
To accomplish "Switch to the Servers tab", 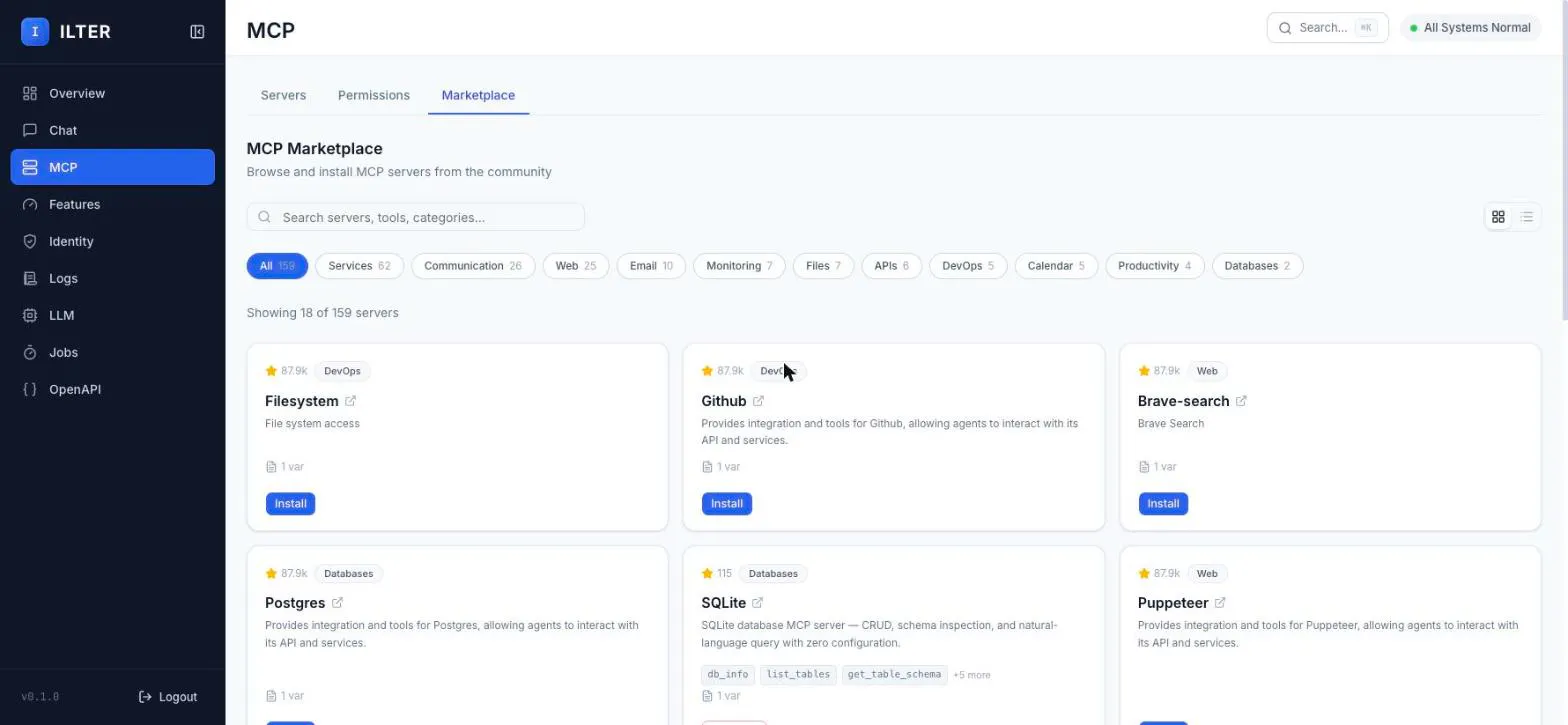I will pos(283,95).
